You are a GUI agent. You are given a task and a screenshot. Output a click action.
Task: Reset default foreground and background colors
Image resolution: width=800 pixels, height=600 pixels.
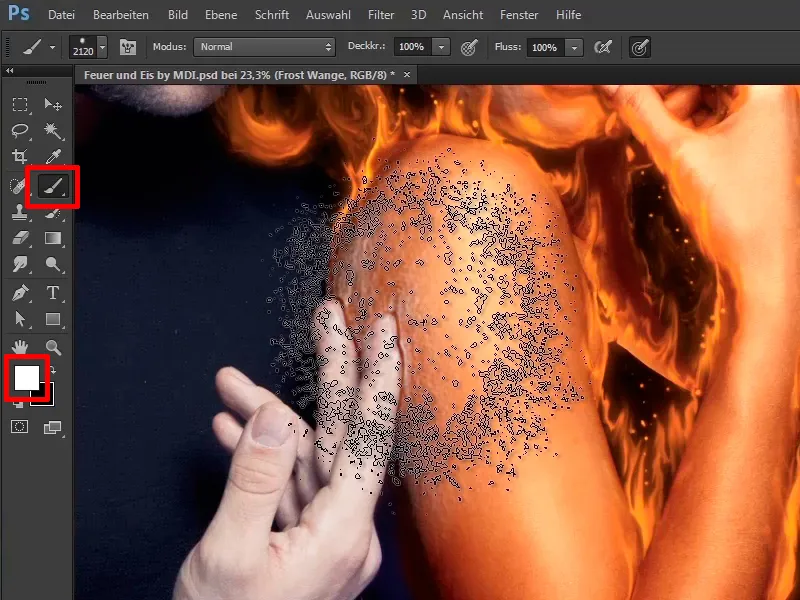(17, 404)
